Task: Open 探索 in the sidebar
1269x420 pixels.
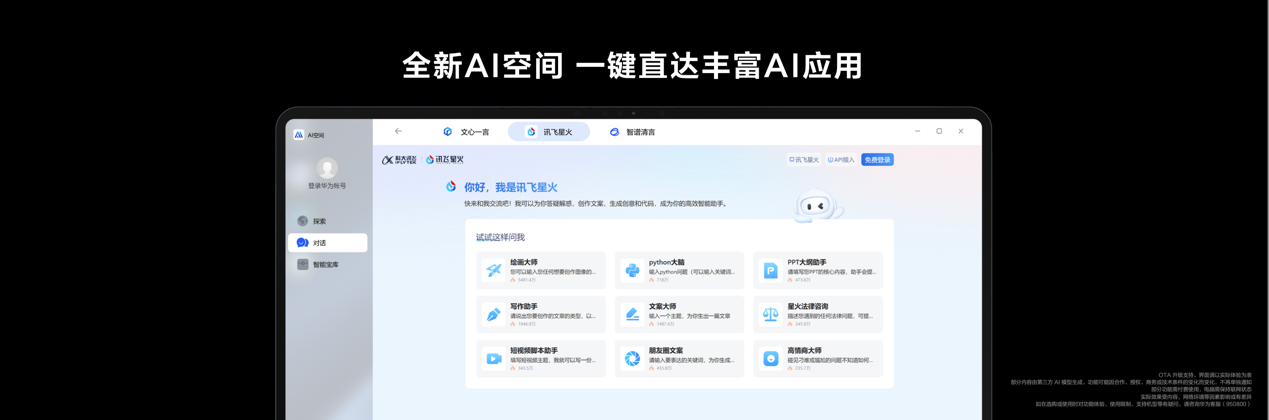Action: 318,221
